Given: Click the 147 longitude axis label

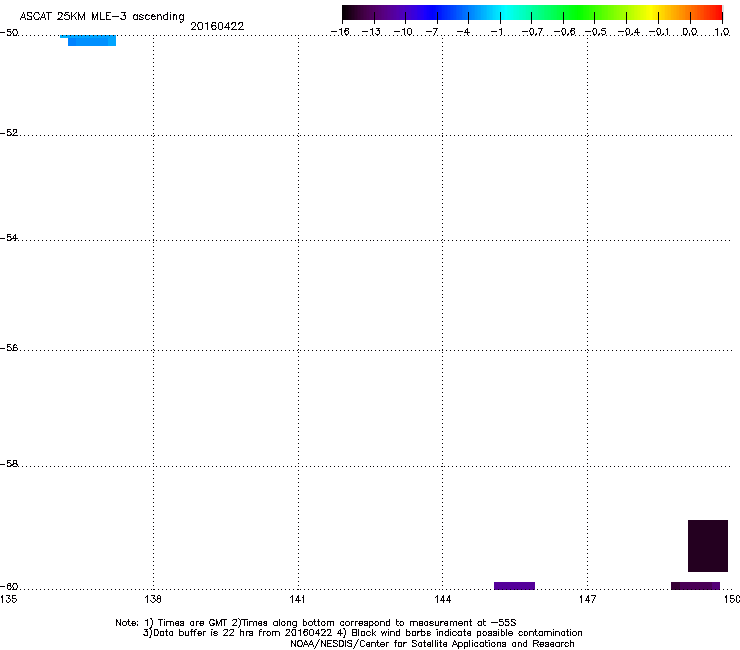Looking at the screenshot, I should [x=587, y=599].
